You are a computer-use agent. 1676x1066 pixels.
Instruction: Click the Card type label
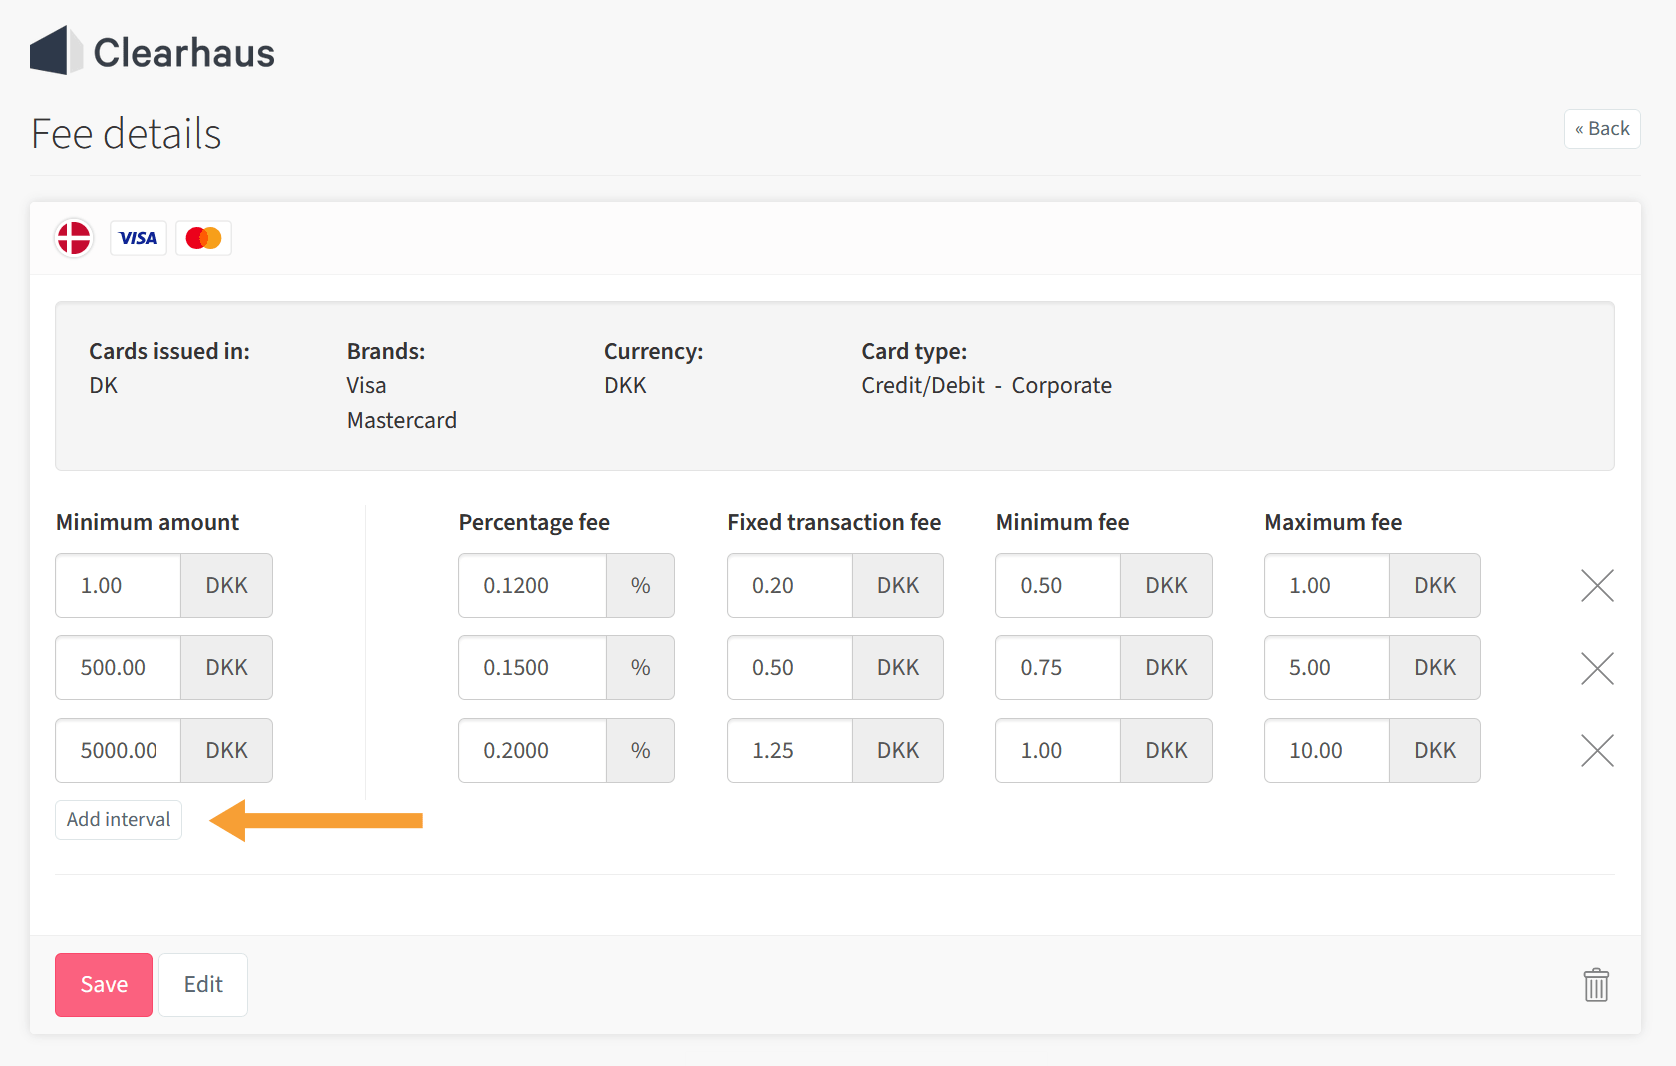[x=914, y=351]
